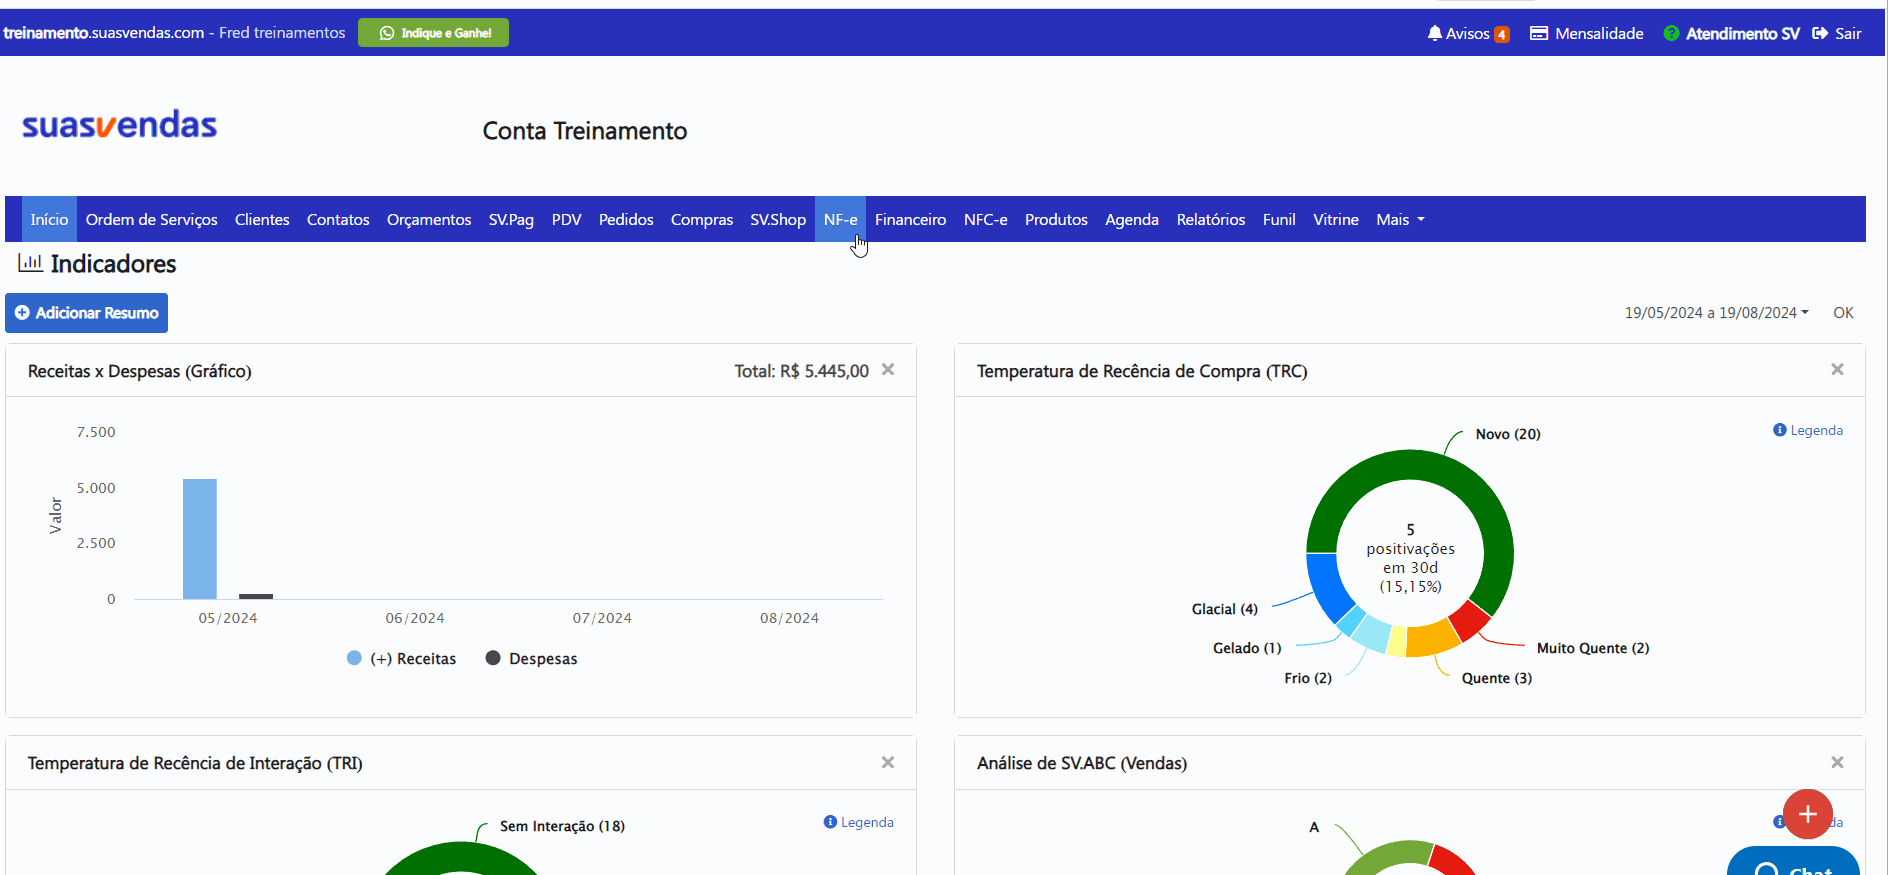Click the Indicadores chart icon
The height and width of the screenshot is (875, 1888).
tap(30, 263)
